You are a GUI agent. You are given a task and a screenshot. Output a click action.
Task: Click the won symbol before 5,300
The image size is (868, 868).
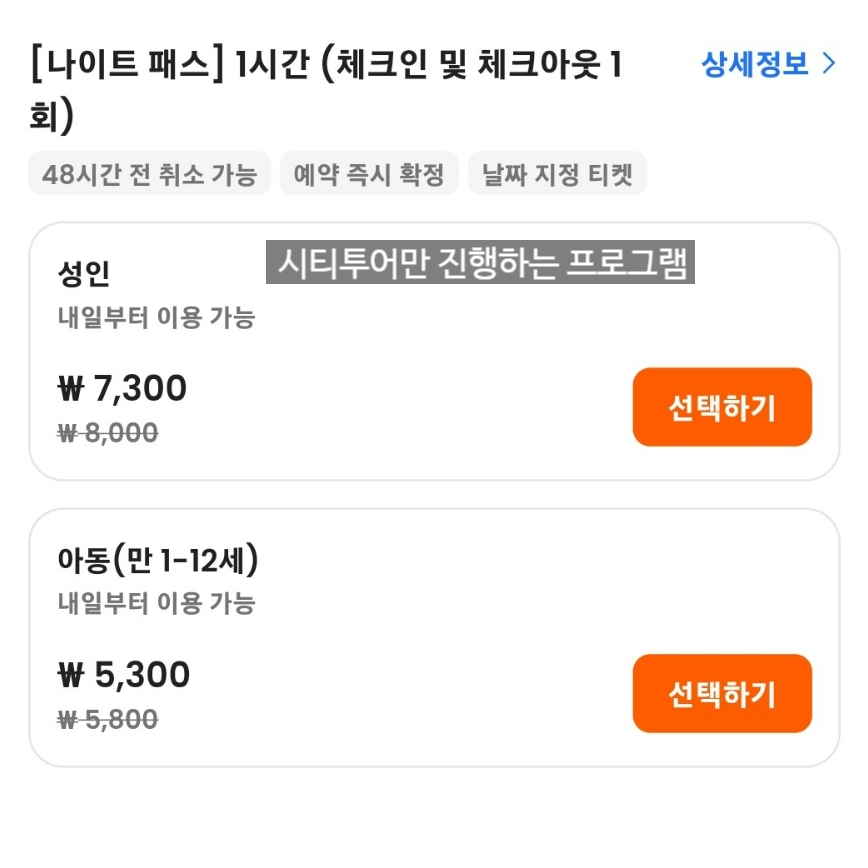click(x=71, y=676)
